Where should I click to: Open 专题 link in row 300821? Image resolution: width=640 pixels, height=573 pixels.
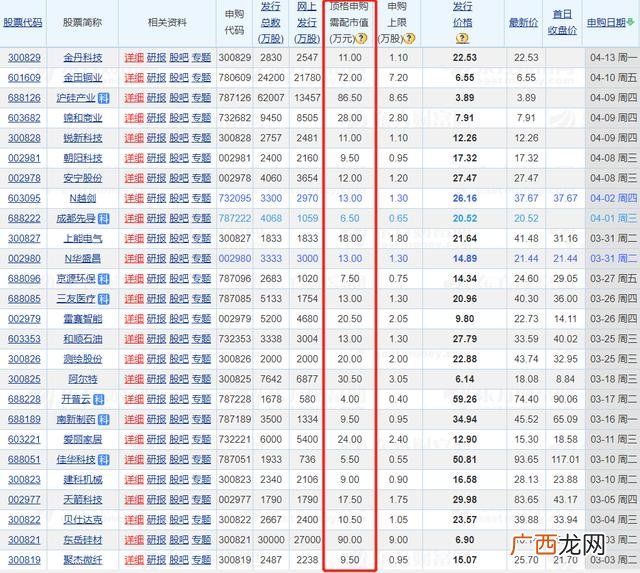(201, 540)
